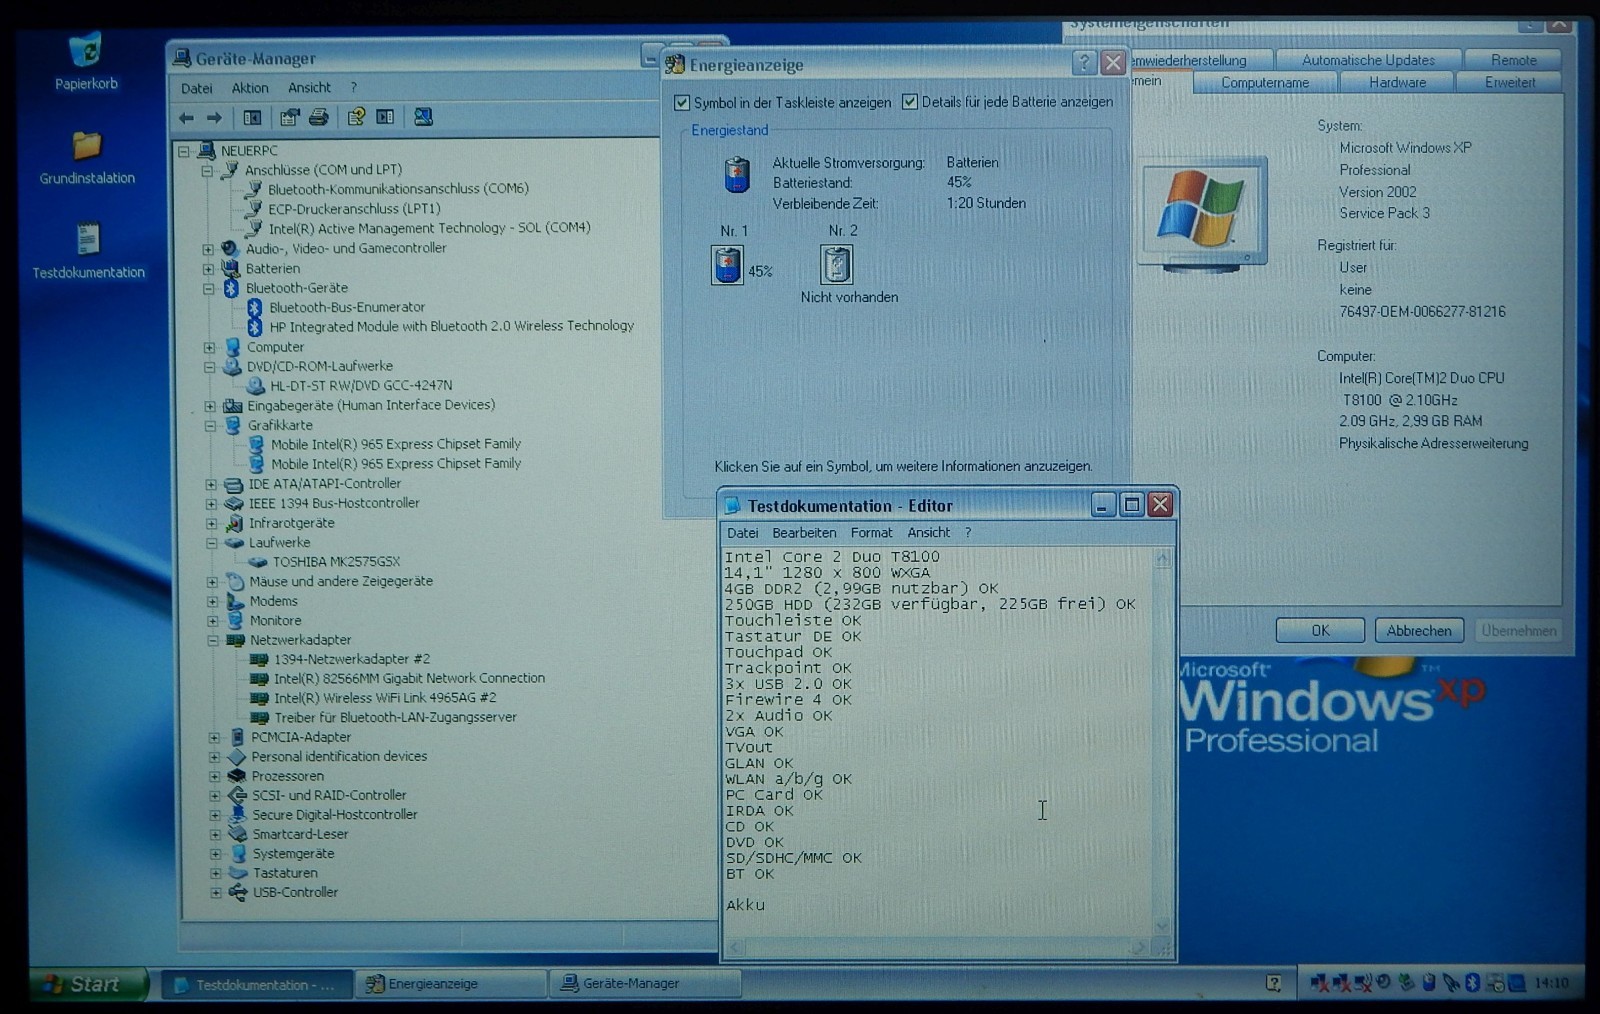Toggle 'Details für jede Batterie anzeigen' checkbox
Image resolution: width=1600 pixels, height=1014 pixels.
pyautogui.click(x=910, y=102)
